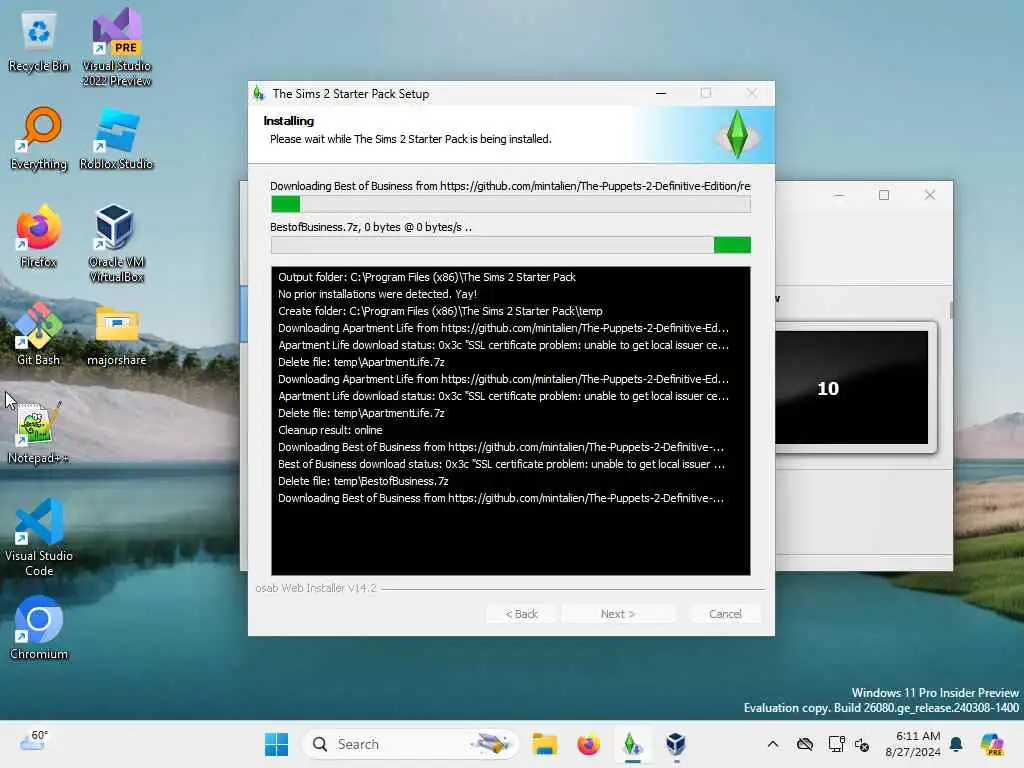
Task: Click 'BestofBusiness.7z, 0 bytes' status text
Action: (x=370, y=227)
